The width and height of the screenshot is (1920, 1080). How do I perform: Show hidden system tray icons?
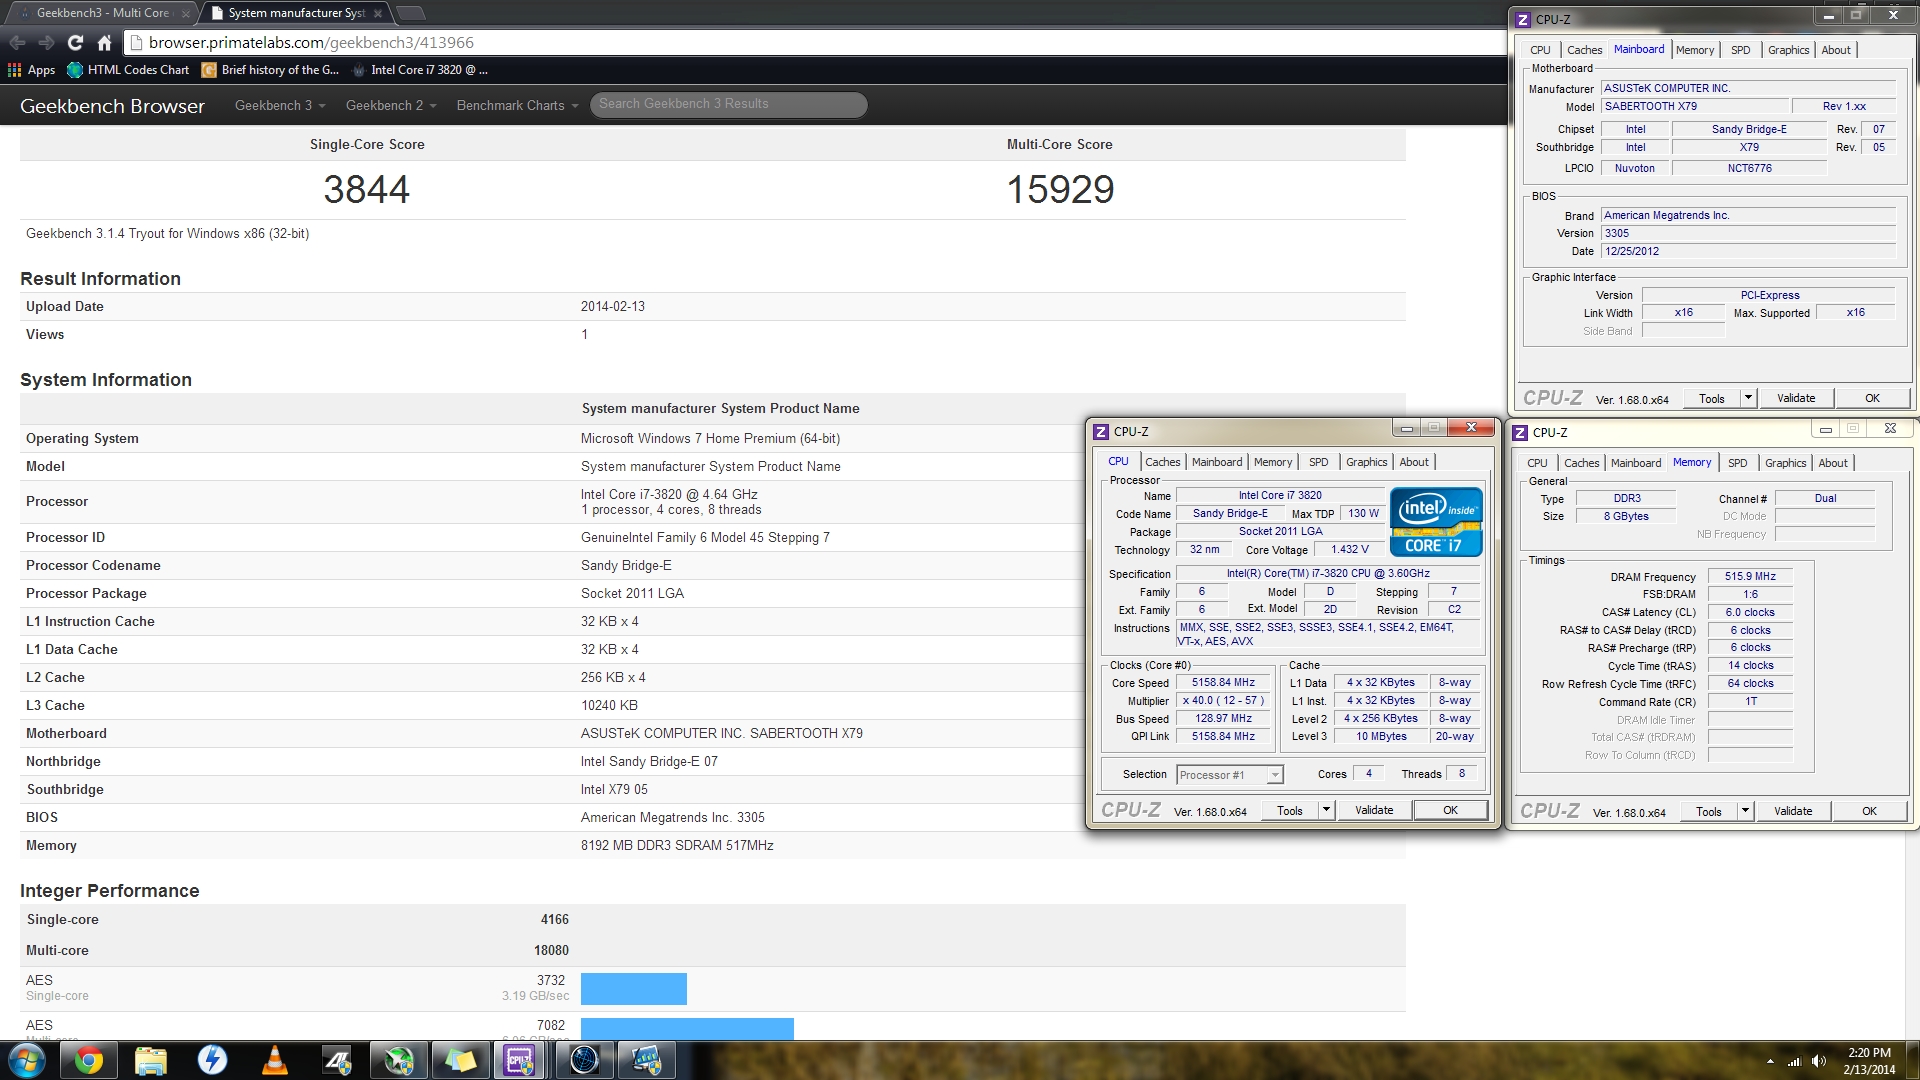(x=1770, y=1061)
